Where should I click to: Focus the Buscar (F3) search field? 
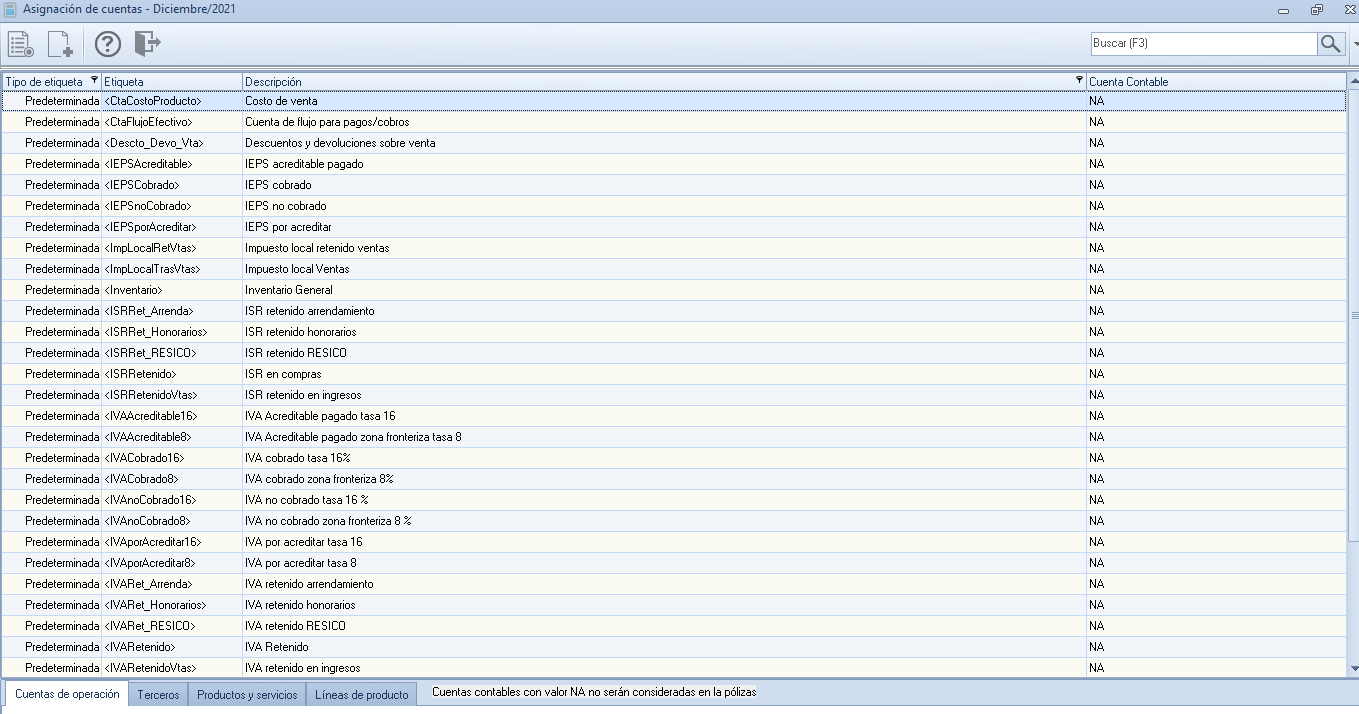click(x=1203, y=44)
